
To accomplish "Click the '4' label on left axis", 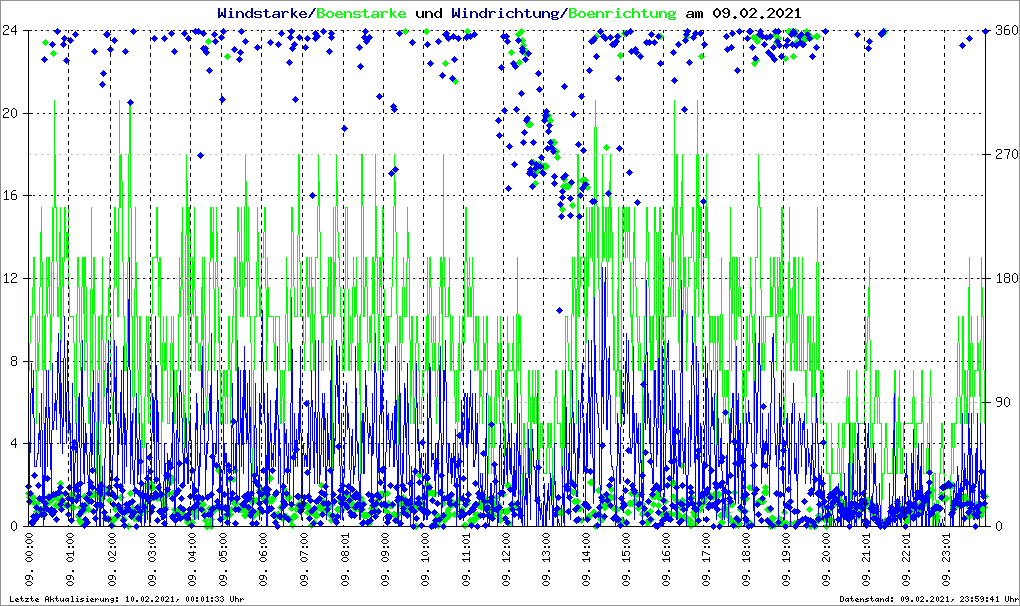I will pyautogui.click(x=17, y=444).
